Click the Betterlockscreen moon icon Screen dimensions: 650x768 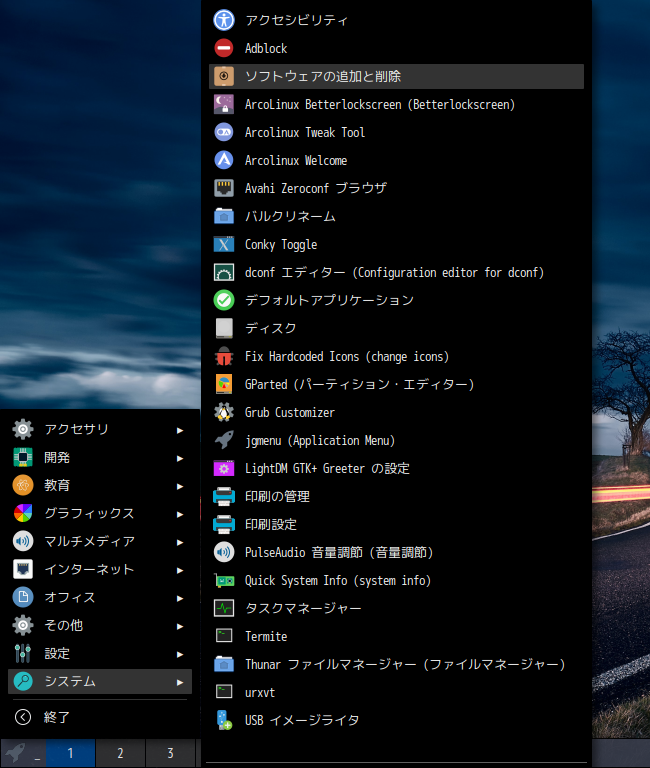click(x=224, y=104)
